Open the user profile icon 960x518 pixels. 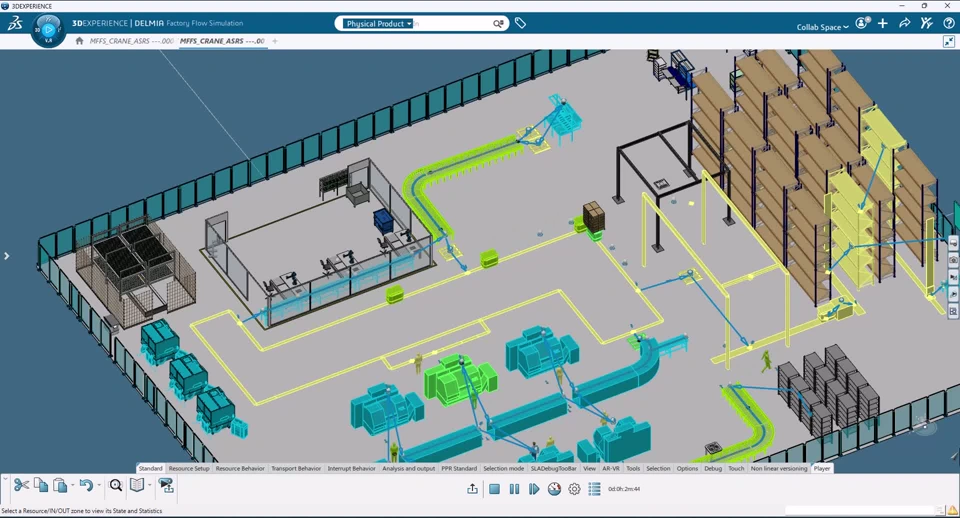point(863,23)
